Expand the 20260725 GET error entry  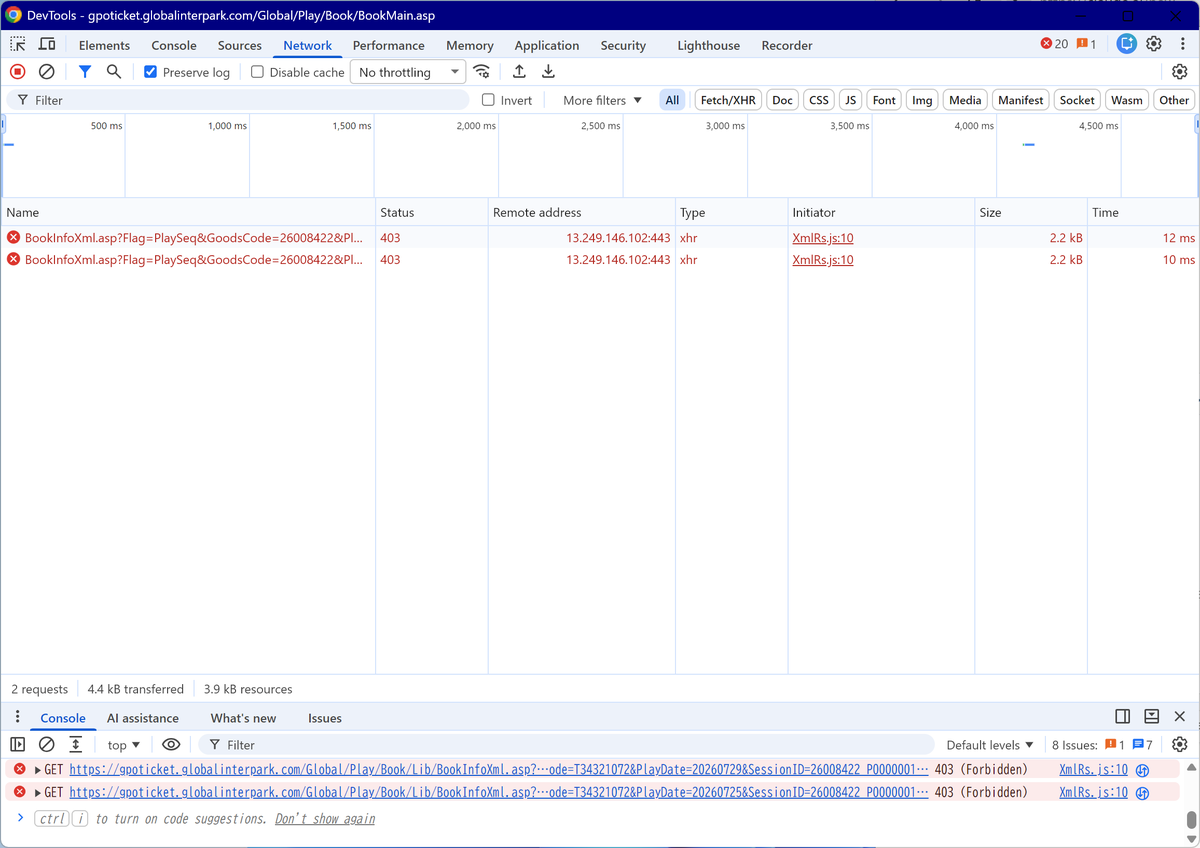tap(38, 793)
